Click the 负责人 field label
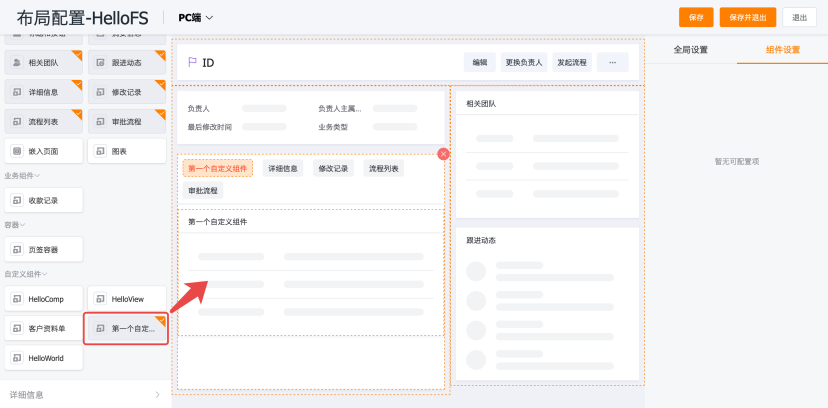Viewport: 828px width, 408px height. click(x=199, y=108)
